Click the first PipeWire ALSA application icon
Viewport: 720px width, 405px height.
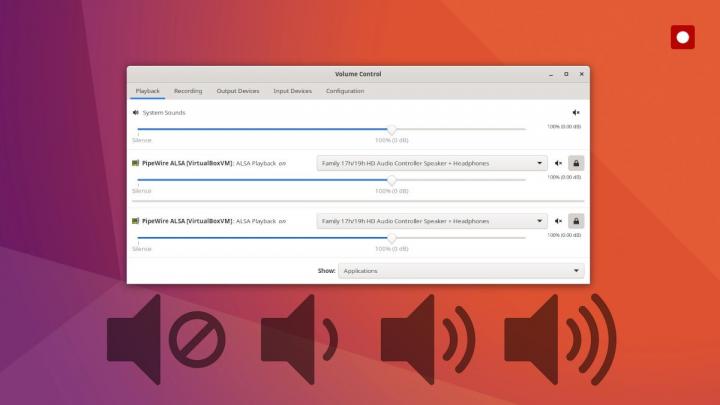click(136, 163)
